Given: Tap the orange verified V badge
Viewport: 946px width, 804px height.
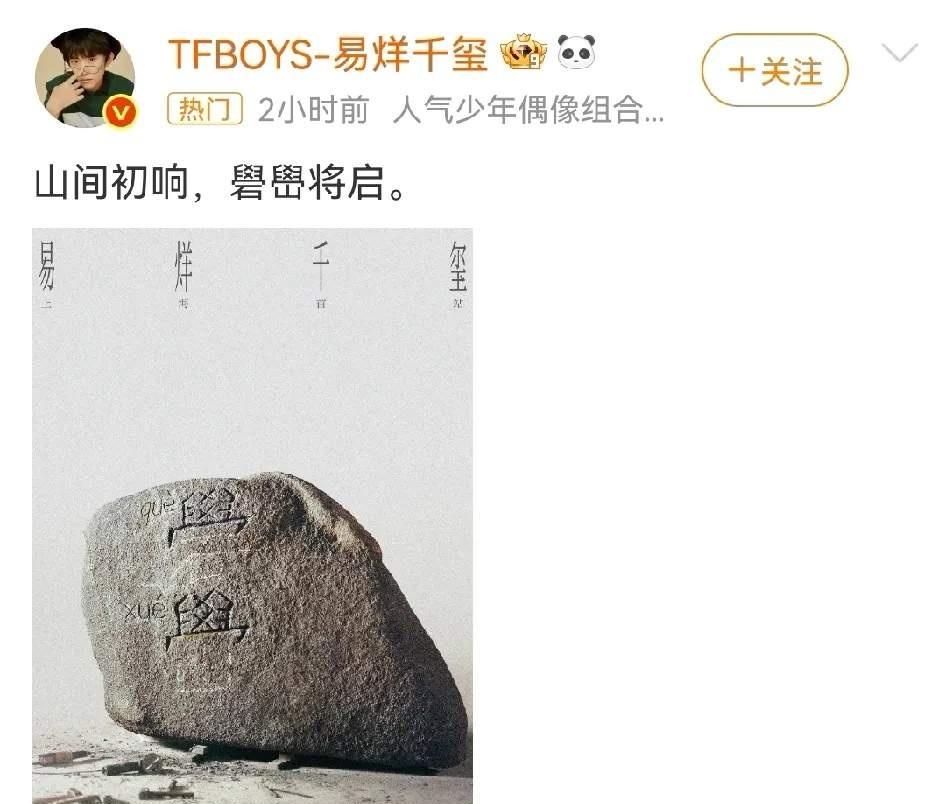Looking at the screenshot, I should pyautogui.click(x=121, y=112).
